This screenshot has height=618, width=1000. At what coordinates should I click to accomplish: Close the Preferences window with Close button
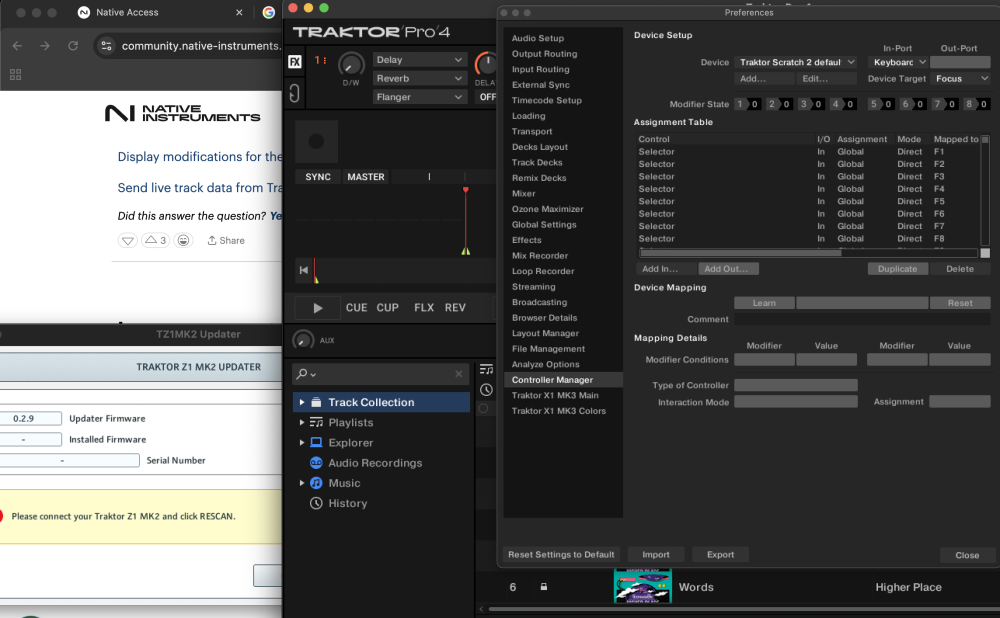(967, 555)
